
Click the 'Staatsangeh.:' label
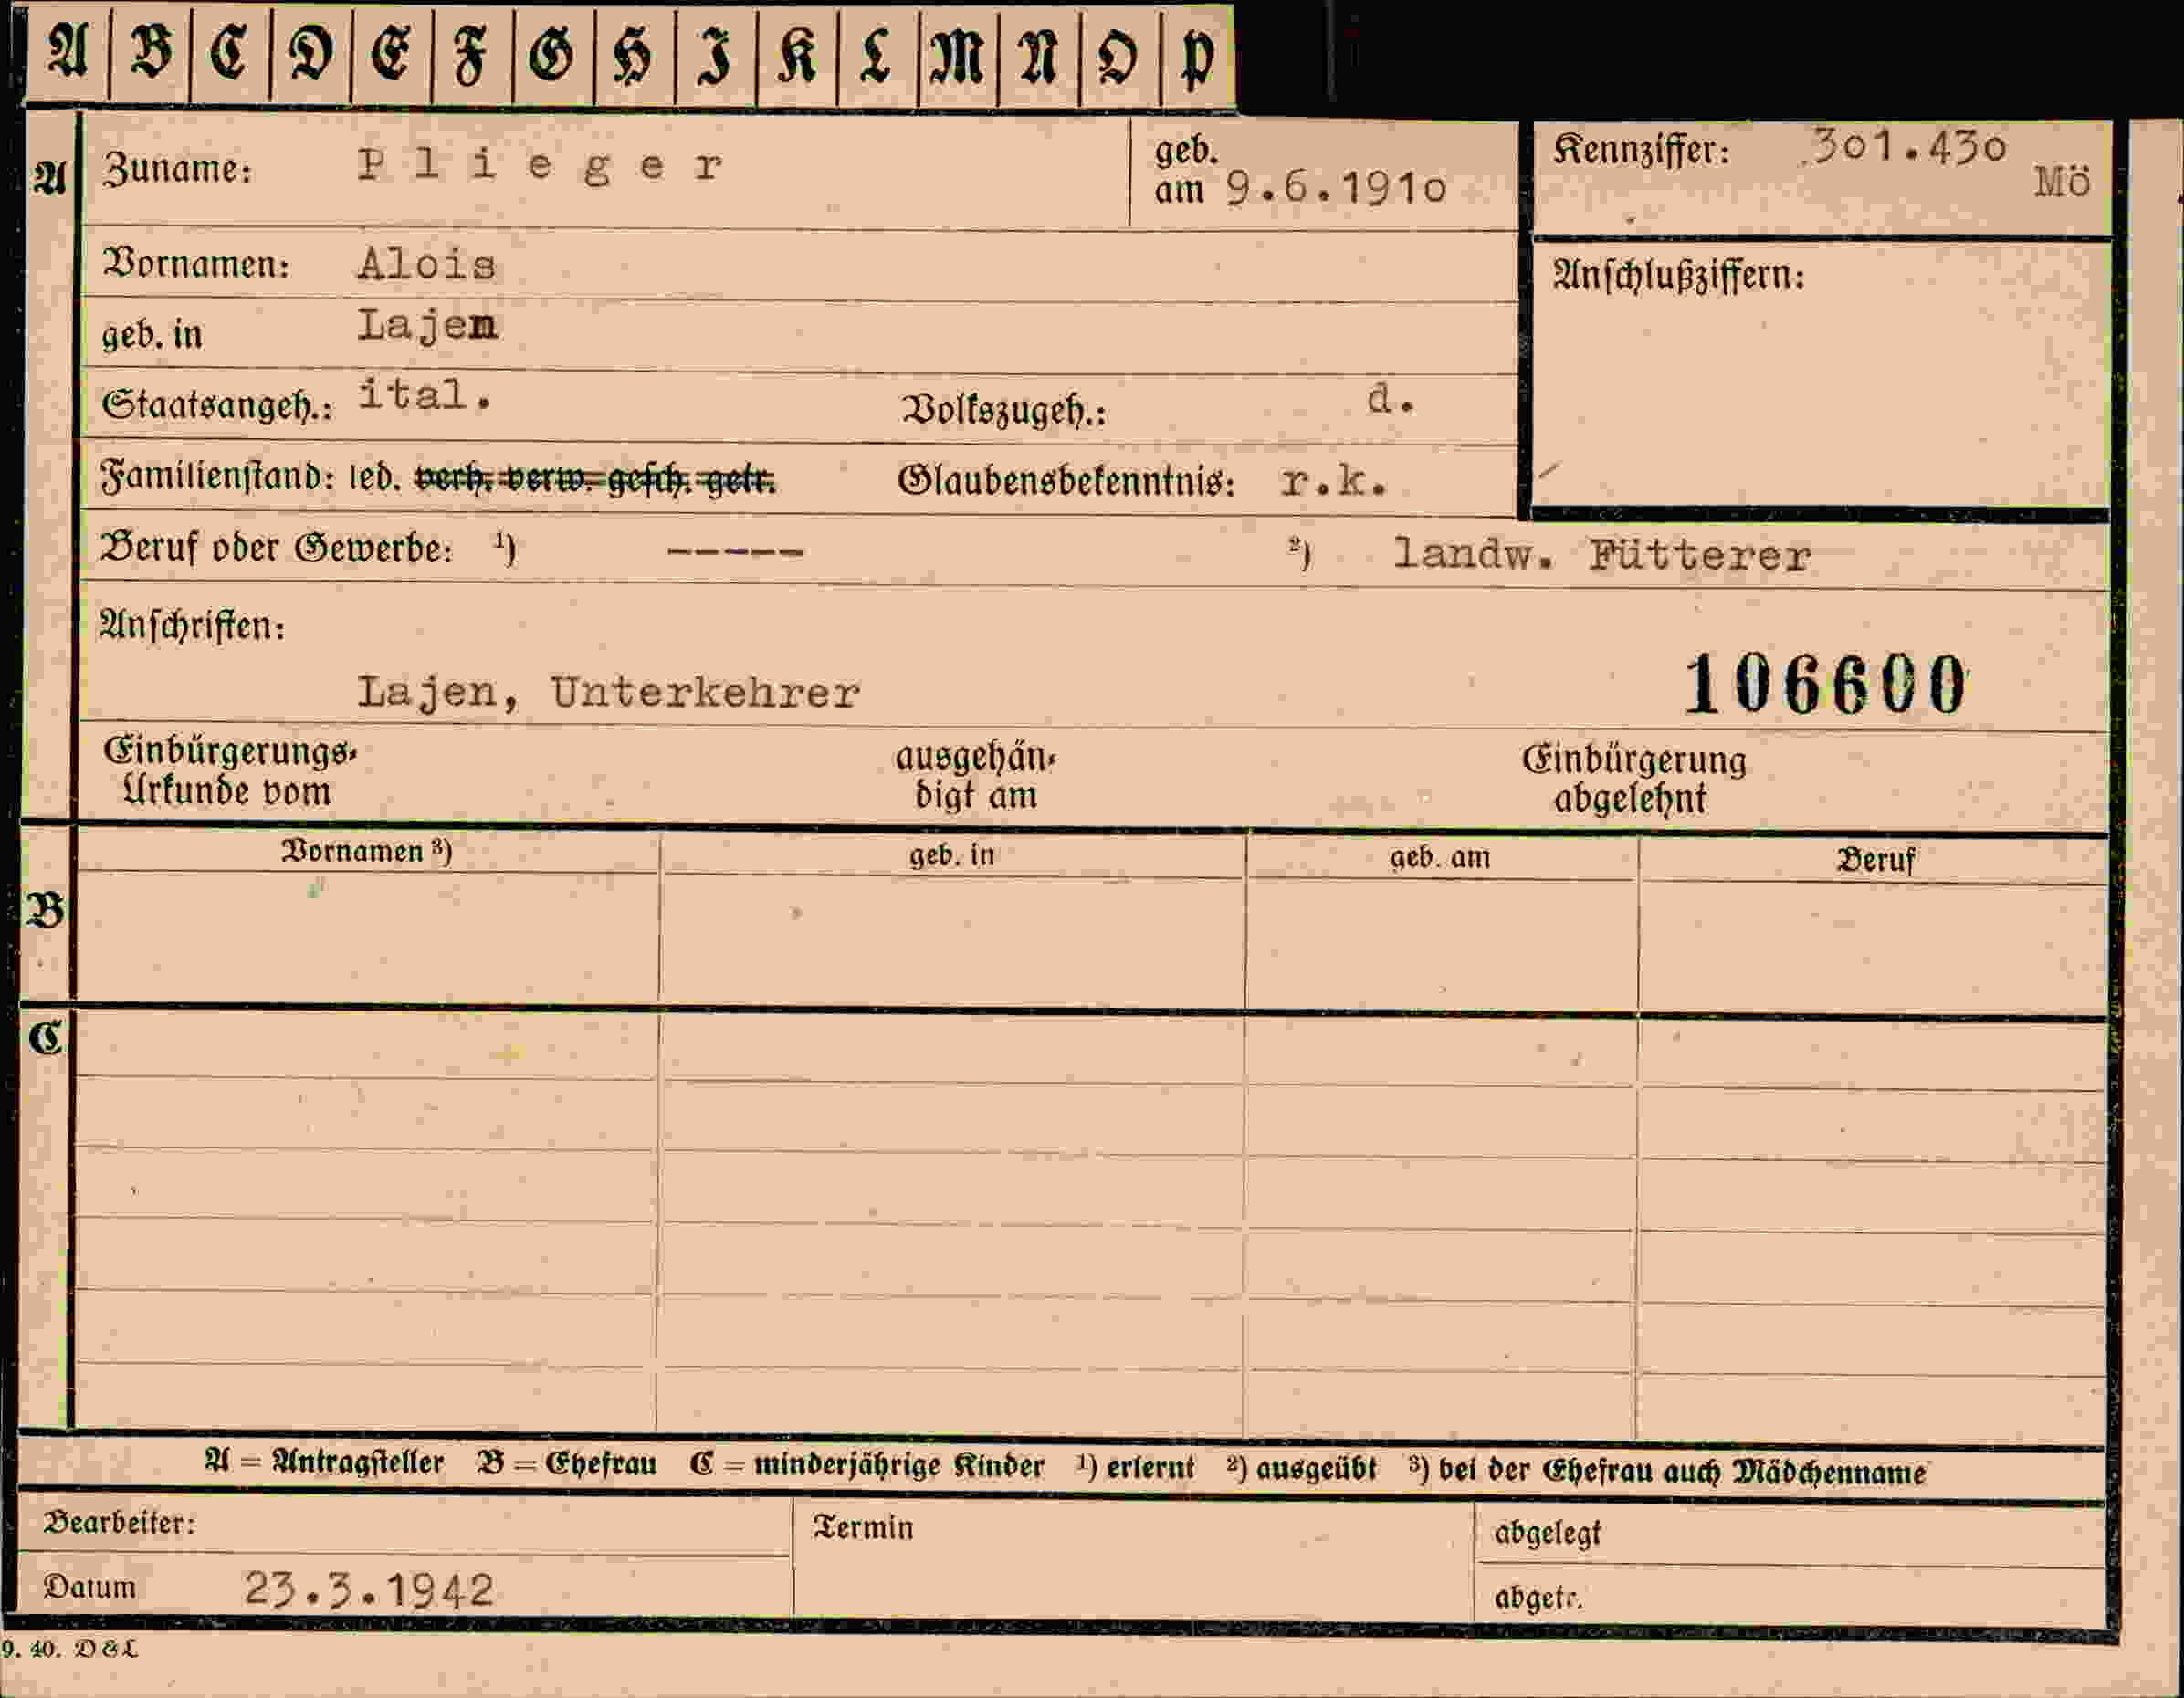[216, 404]
